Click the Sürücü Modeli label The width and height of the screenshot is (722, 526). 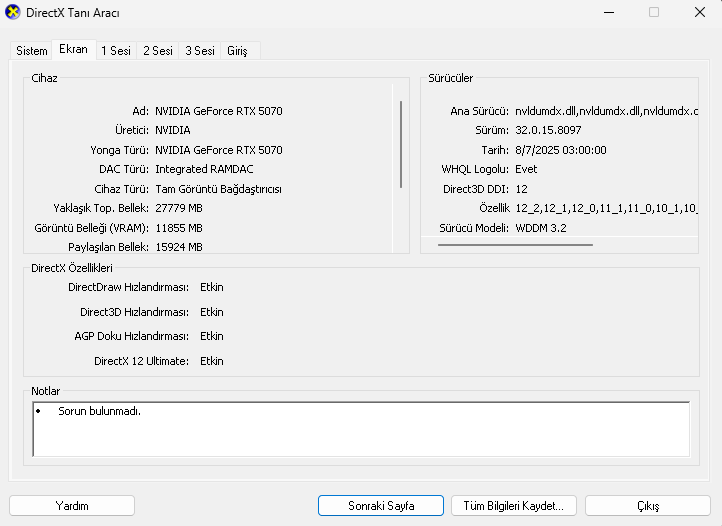pyautogui.click(x=474, y=228)
